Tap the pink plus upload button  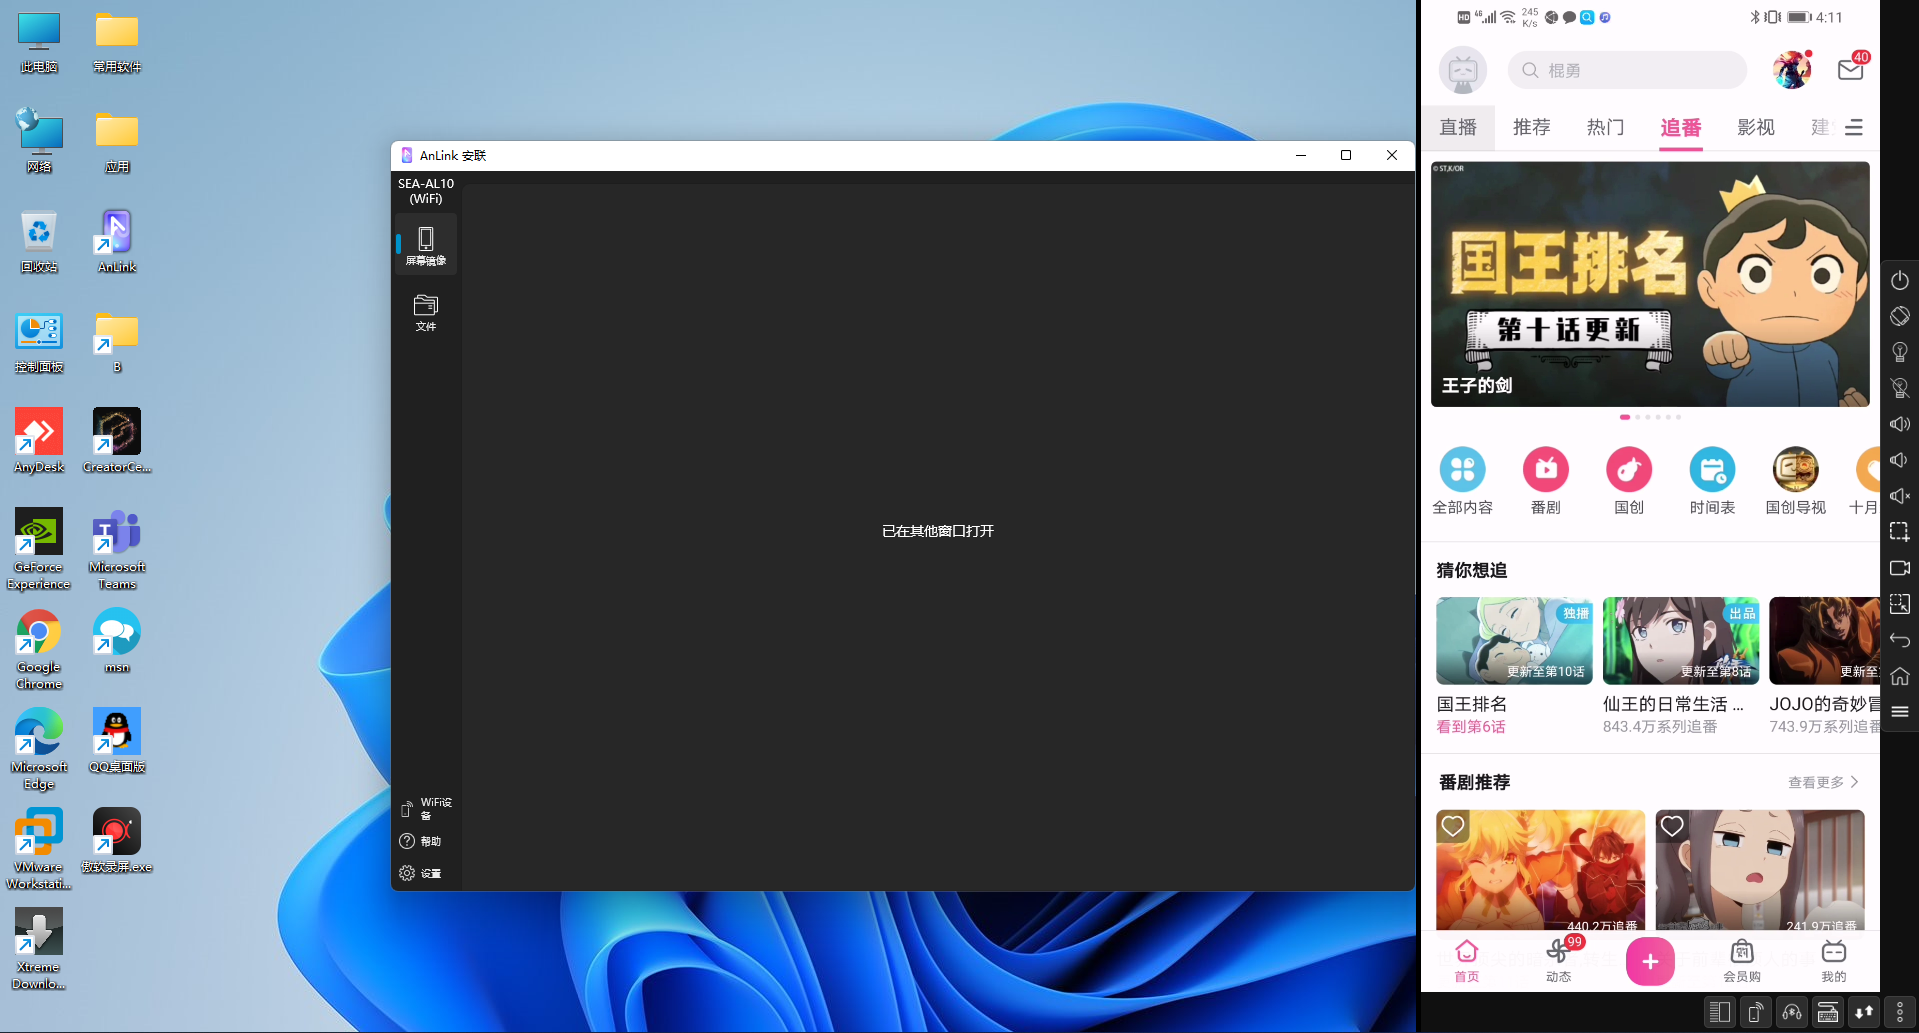click(1650, 961)
